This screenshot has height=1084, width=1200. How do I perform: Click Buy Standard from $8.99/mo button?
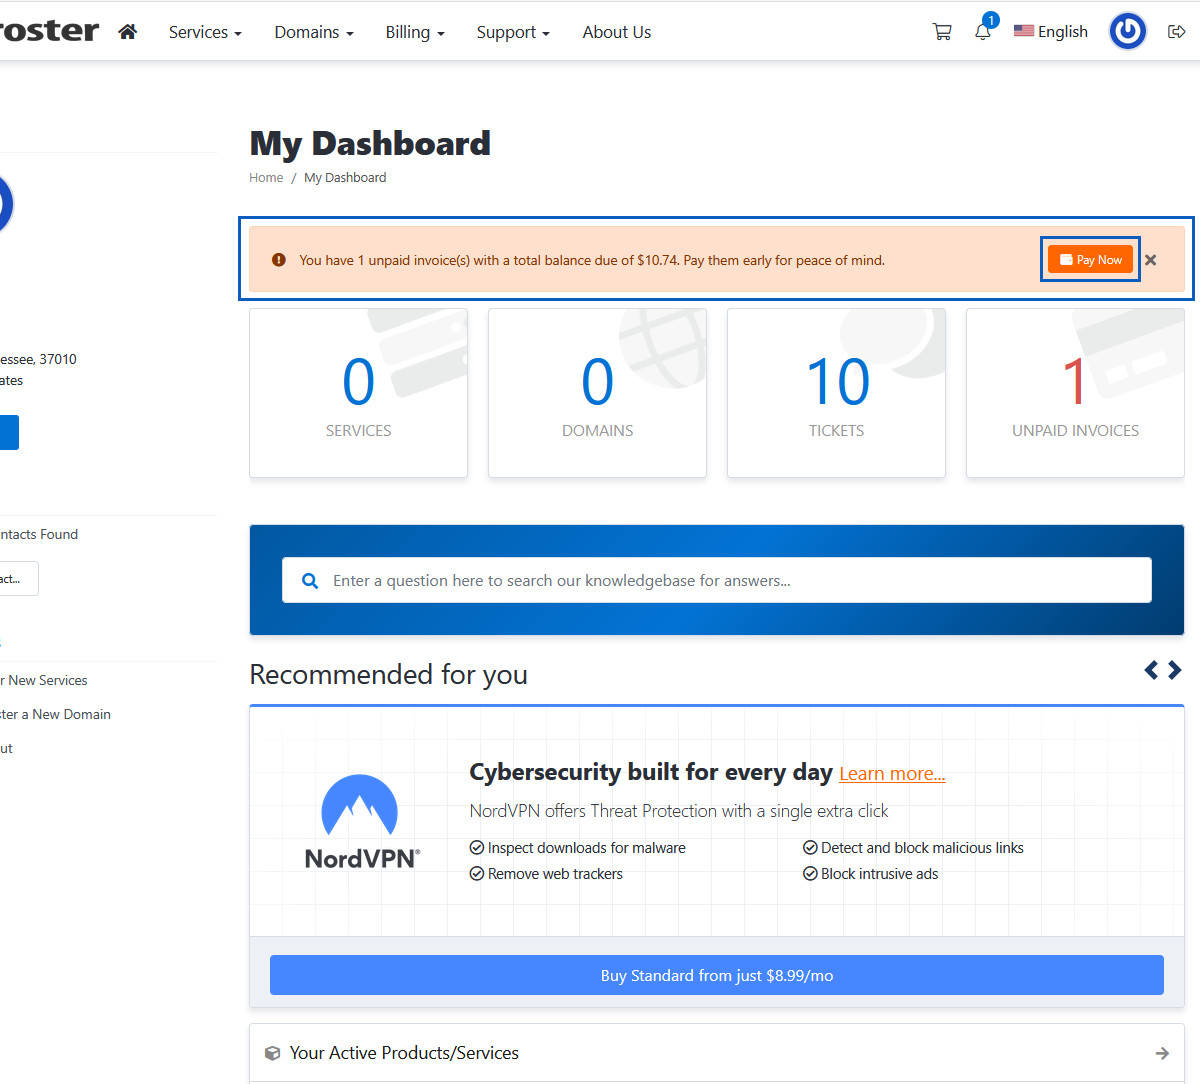716,975
